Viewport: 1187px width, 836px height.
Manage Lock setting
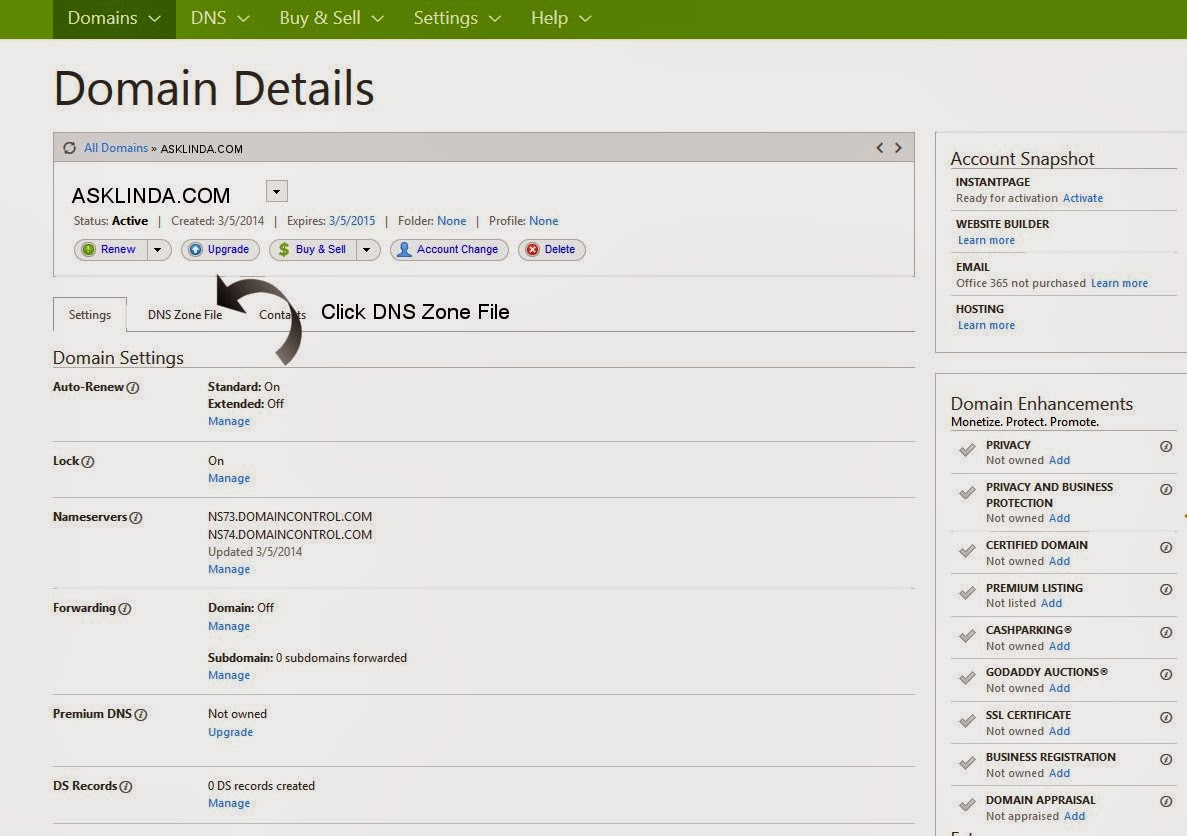click(x=229, y=479)
